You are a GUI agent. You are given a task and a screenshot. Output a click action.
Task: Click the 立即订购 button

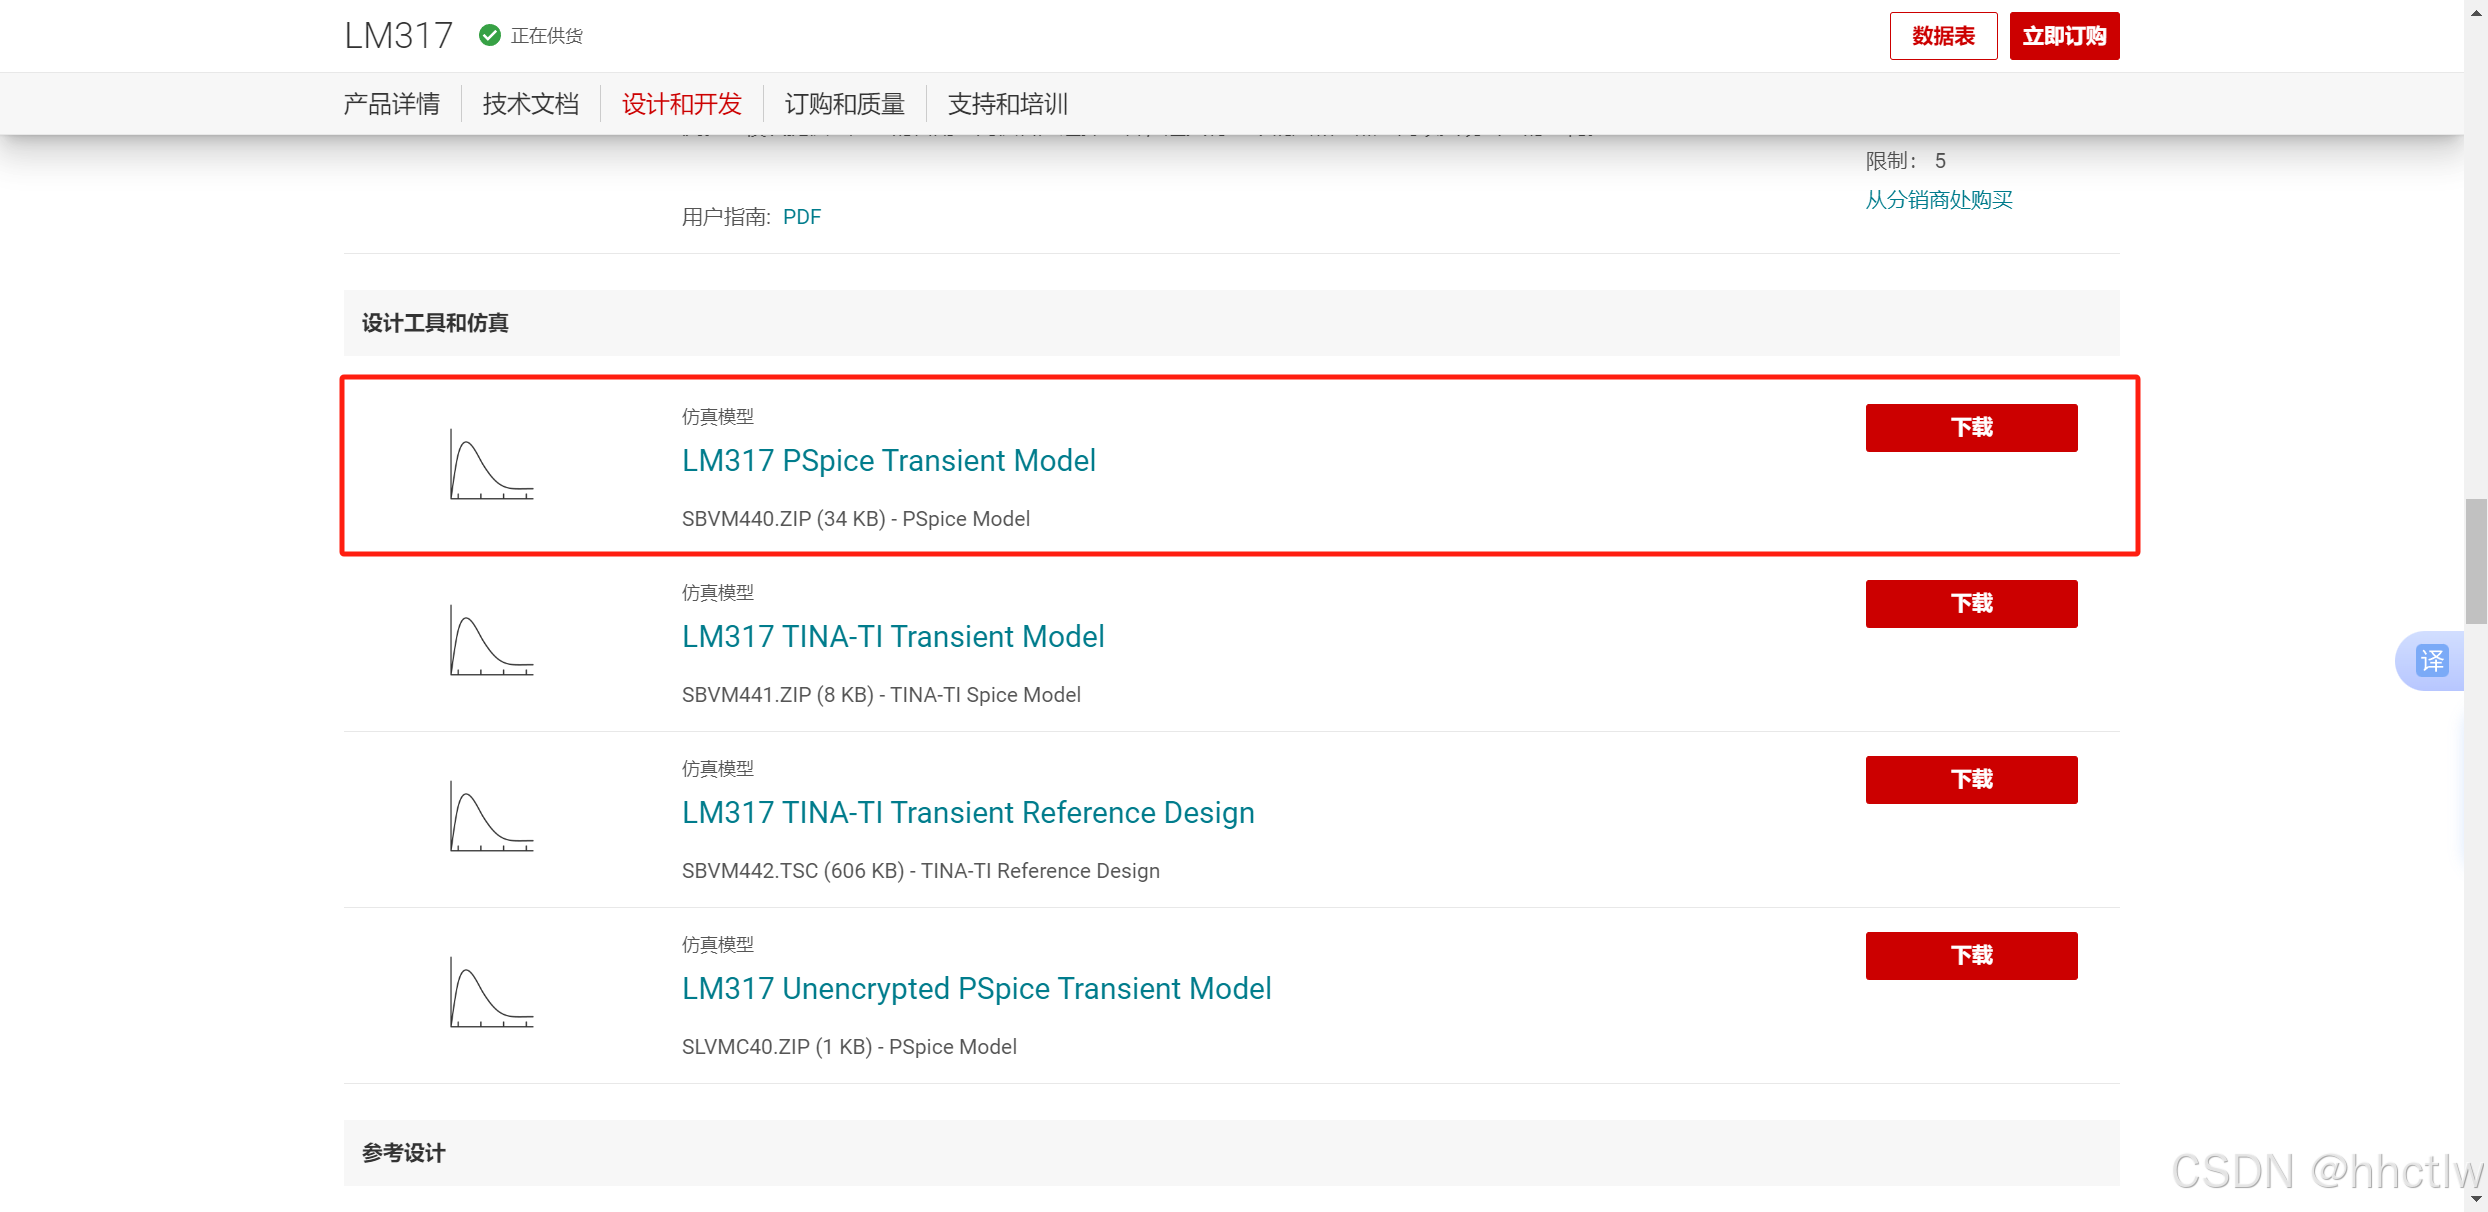pos(2064,36)
